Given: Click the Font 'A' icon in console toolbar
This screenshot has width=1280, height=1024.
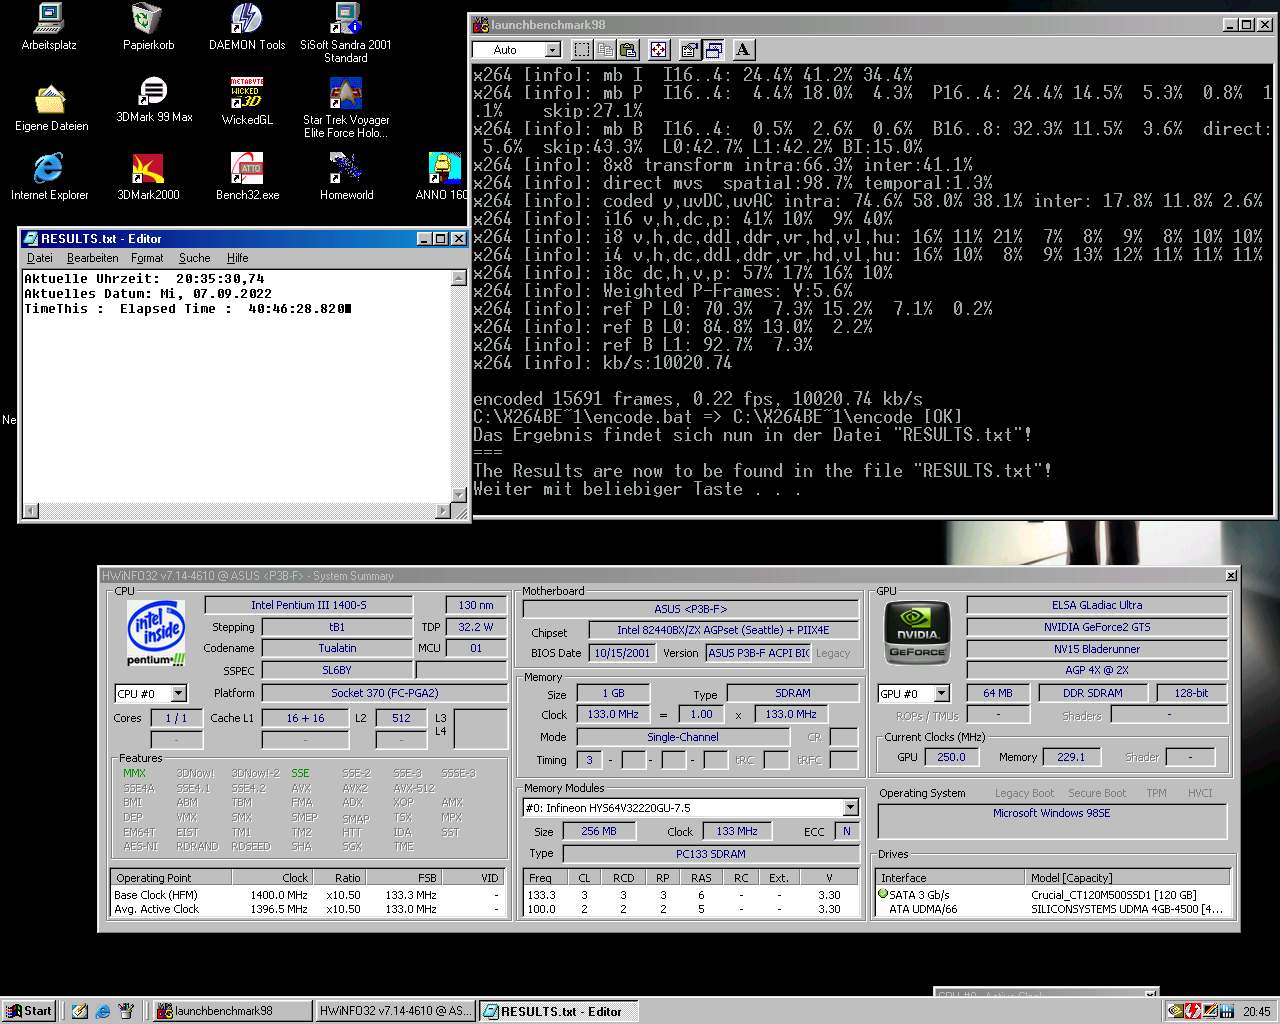Looking at the screenshot, I should pos(743,49).
